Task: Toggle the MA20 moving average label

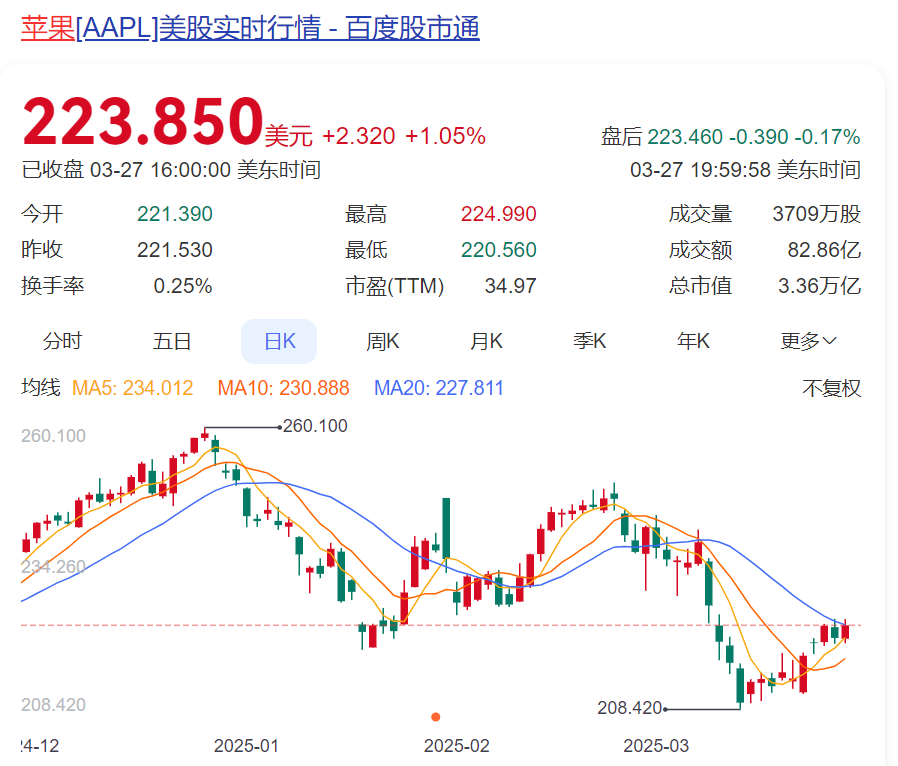Action: (x=438, y=388)
